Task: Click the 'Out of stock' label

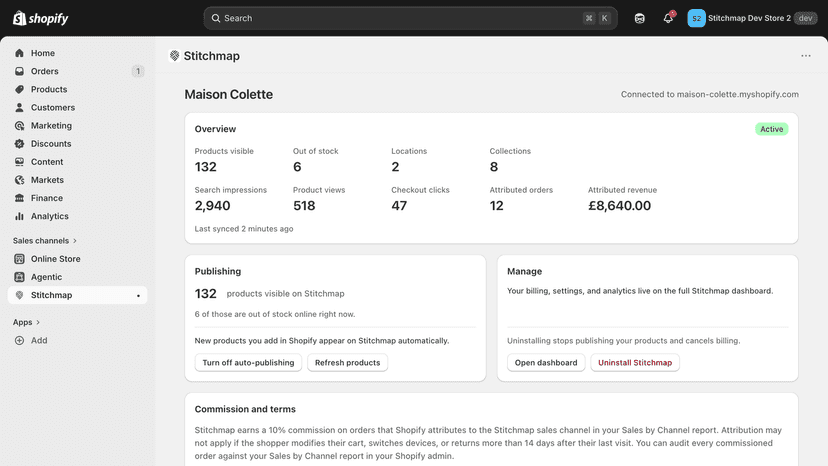Action: (x=316, y=151)
